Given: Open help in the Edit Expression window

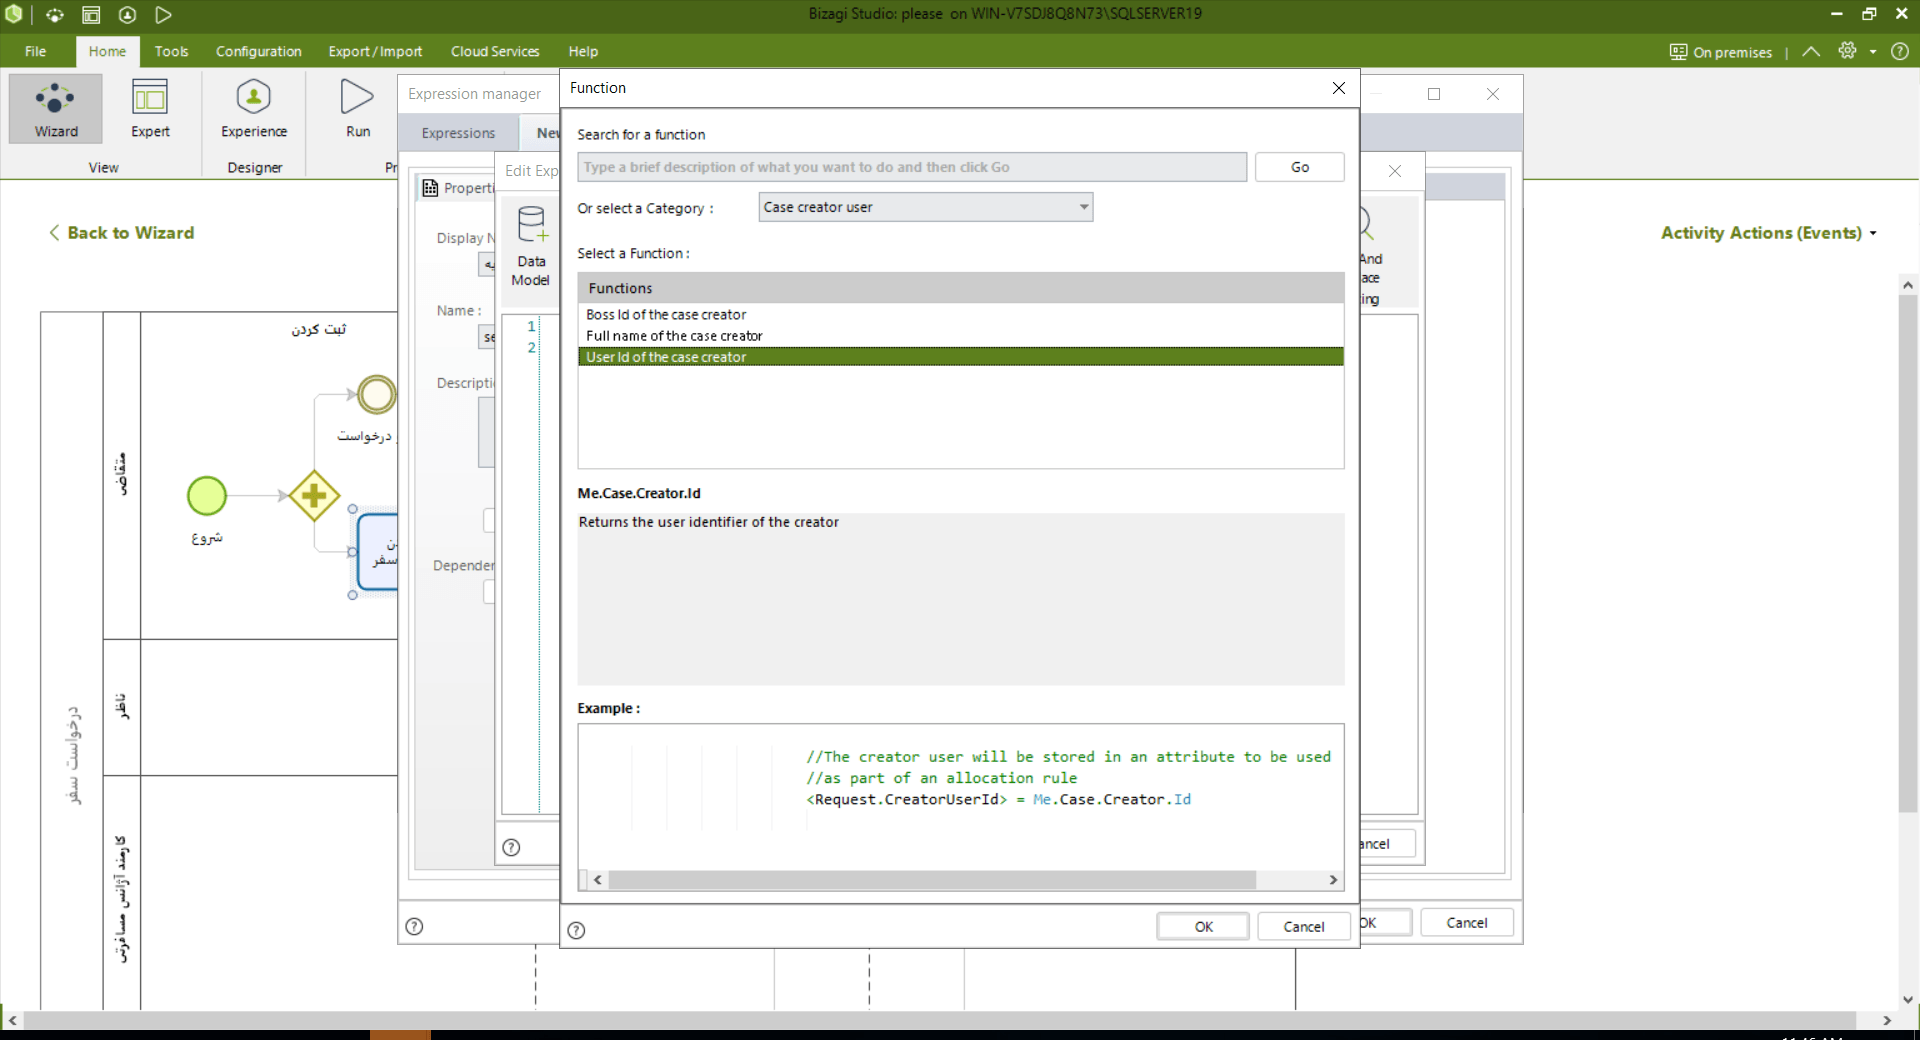Looking at the screenshot, I should coord(511,847).
